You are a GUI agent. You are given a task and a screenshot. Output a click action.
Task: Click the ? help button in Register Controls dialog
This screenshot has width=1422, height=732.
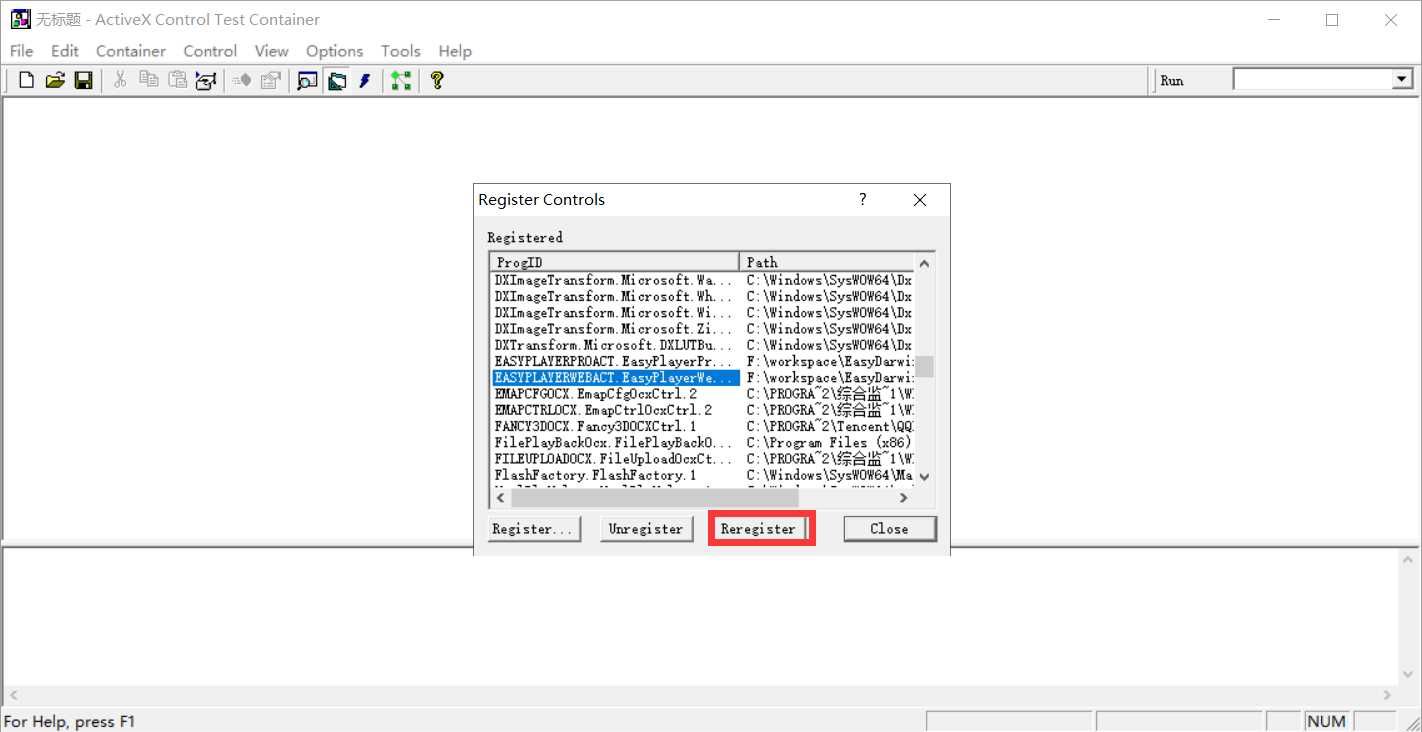[863, 200]
